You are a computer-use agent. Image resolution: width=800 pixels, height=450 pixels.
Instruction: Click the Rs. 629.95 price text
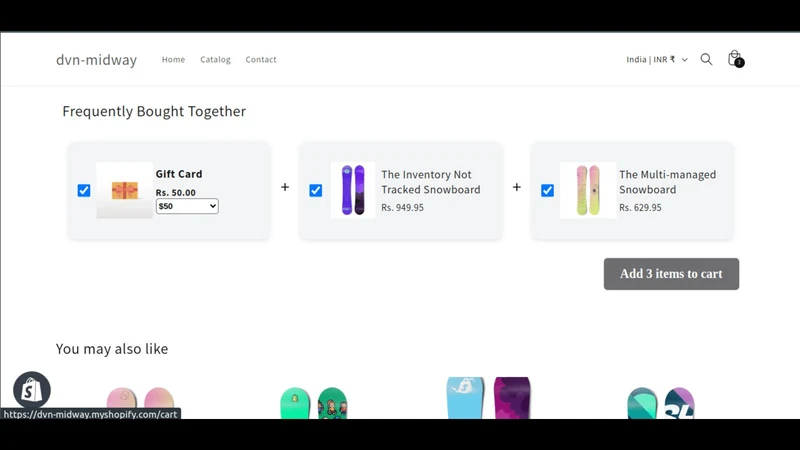(x=640, y=207)
